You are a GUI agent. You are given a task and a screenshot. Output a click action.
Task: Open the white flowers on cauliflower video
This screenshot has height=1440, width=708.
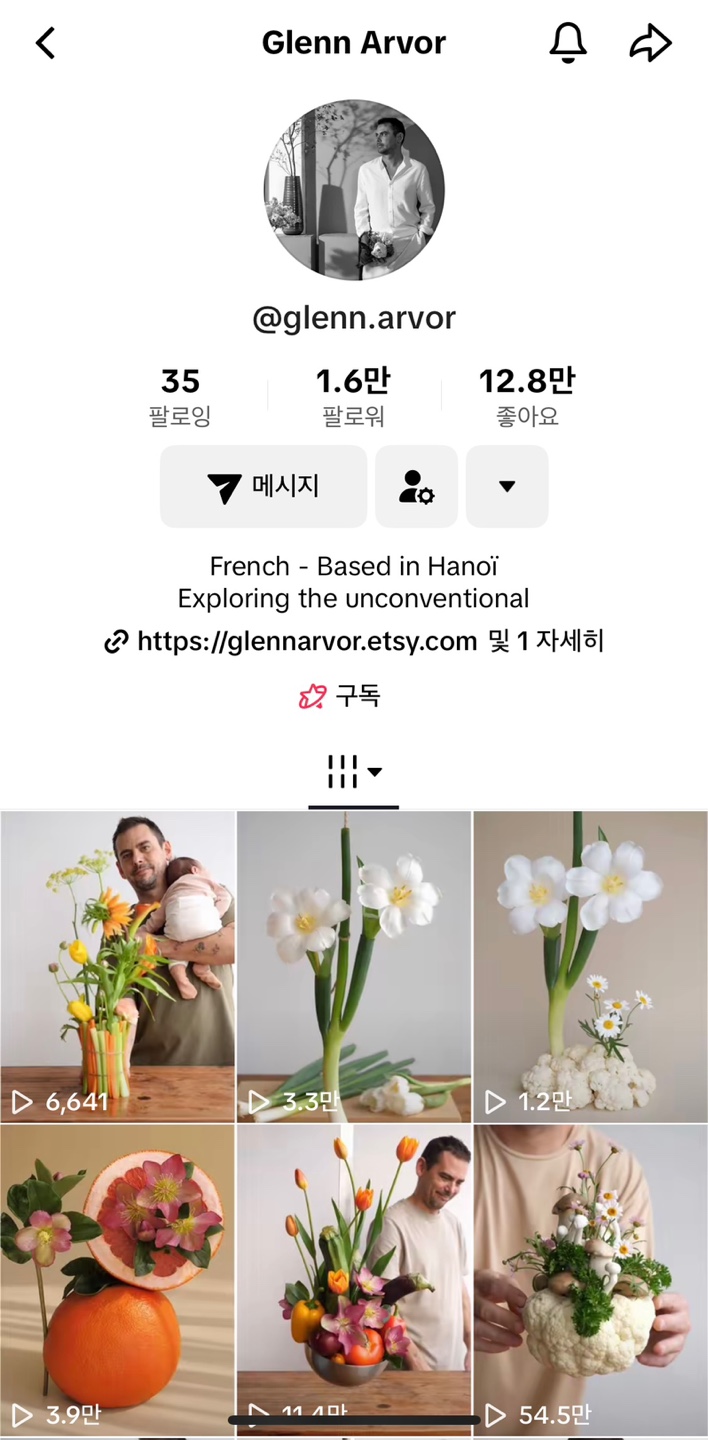click(590, 966)
